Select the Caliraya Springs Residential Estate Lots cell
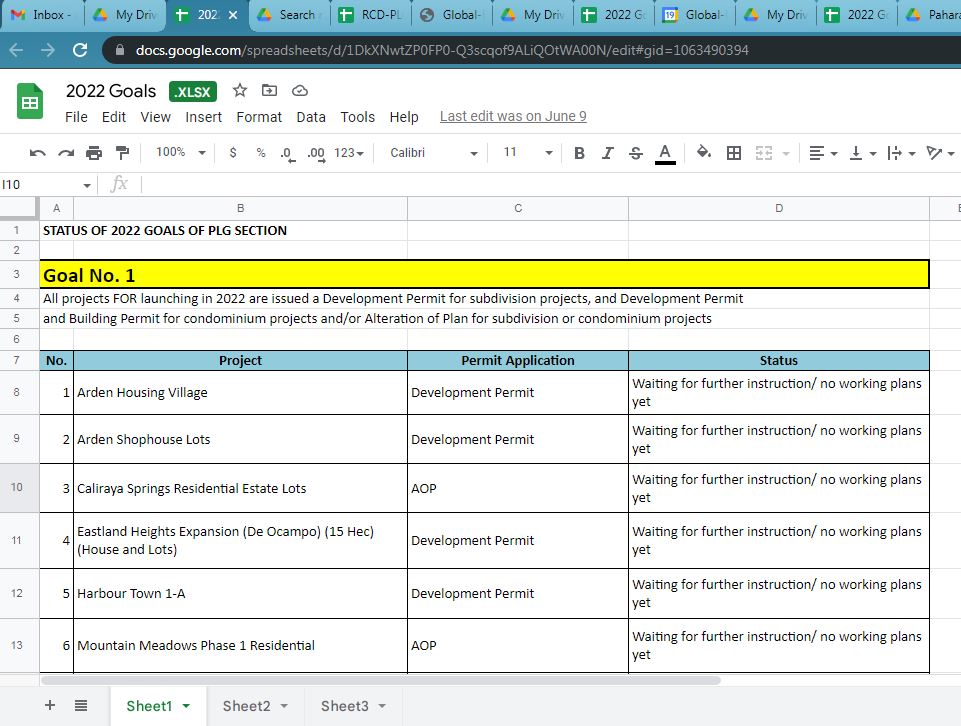Screen dimensions: 961x726 [x=240, y=489]
